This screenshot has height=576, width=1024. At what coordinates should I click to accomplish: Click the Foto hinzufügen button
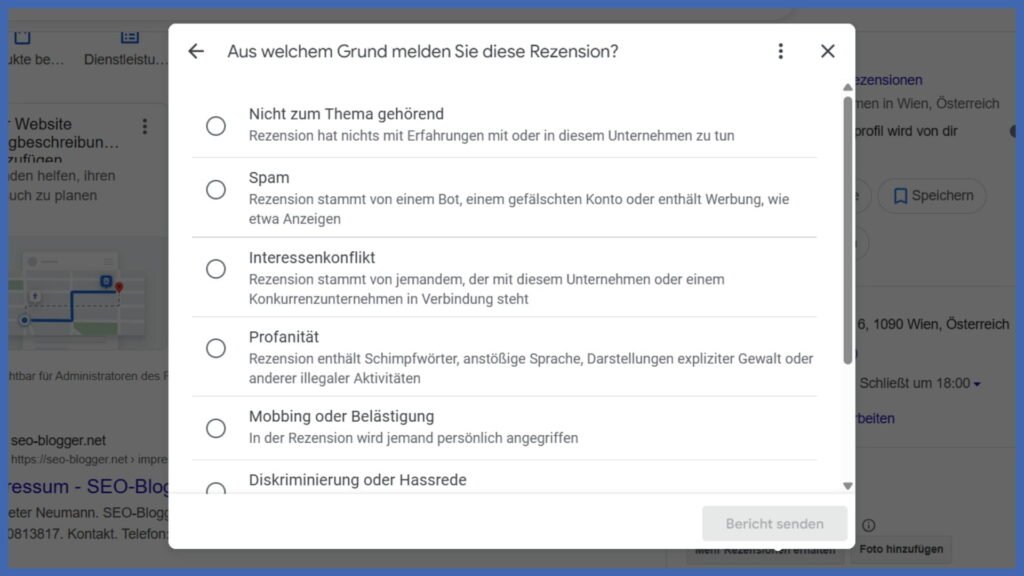click(x=901, y=549)
